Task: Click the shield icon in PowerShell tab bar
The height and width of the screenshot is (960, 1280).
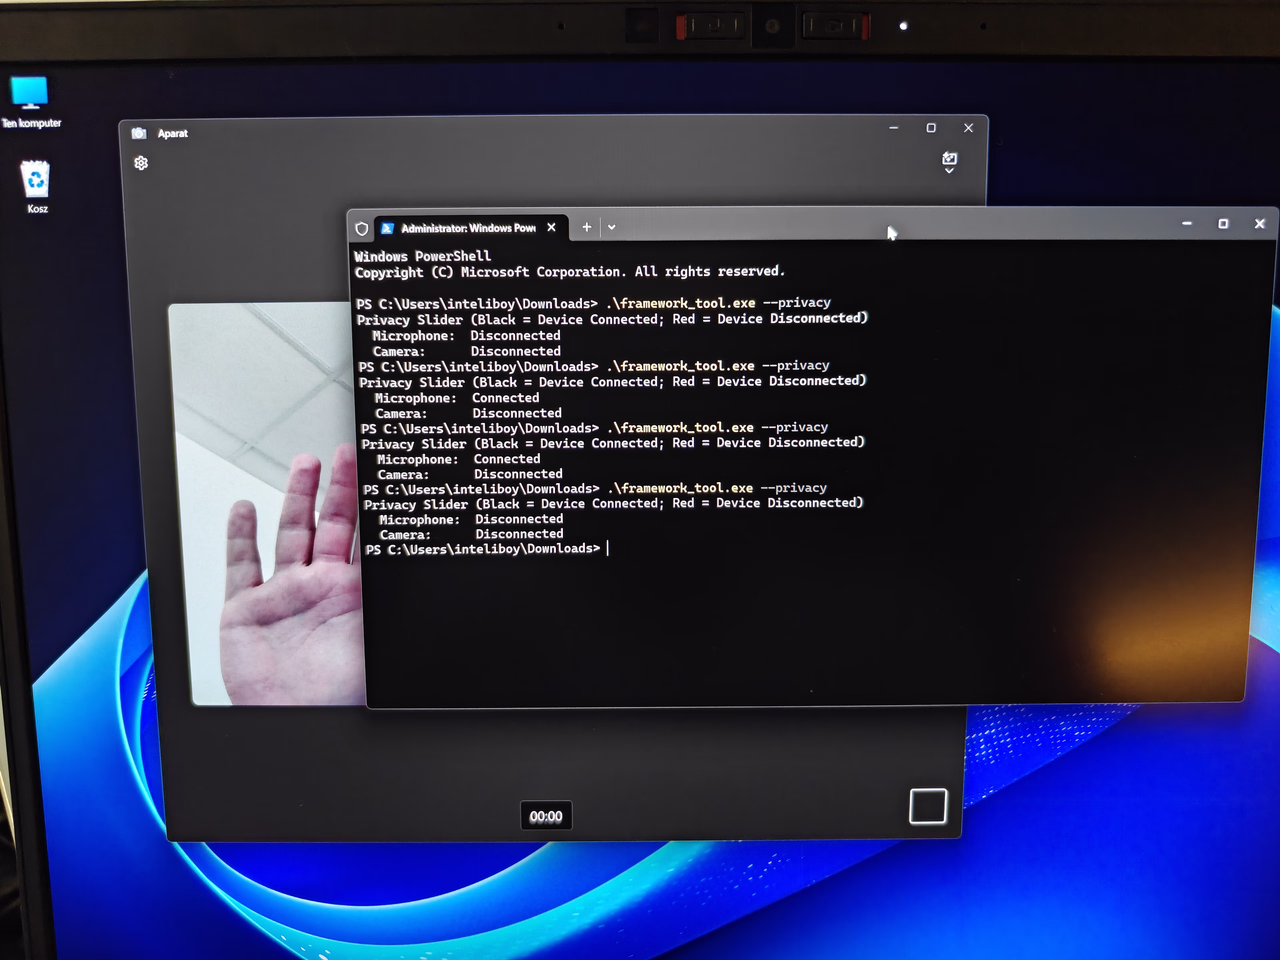Action: tap(361, 228)
